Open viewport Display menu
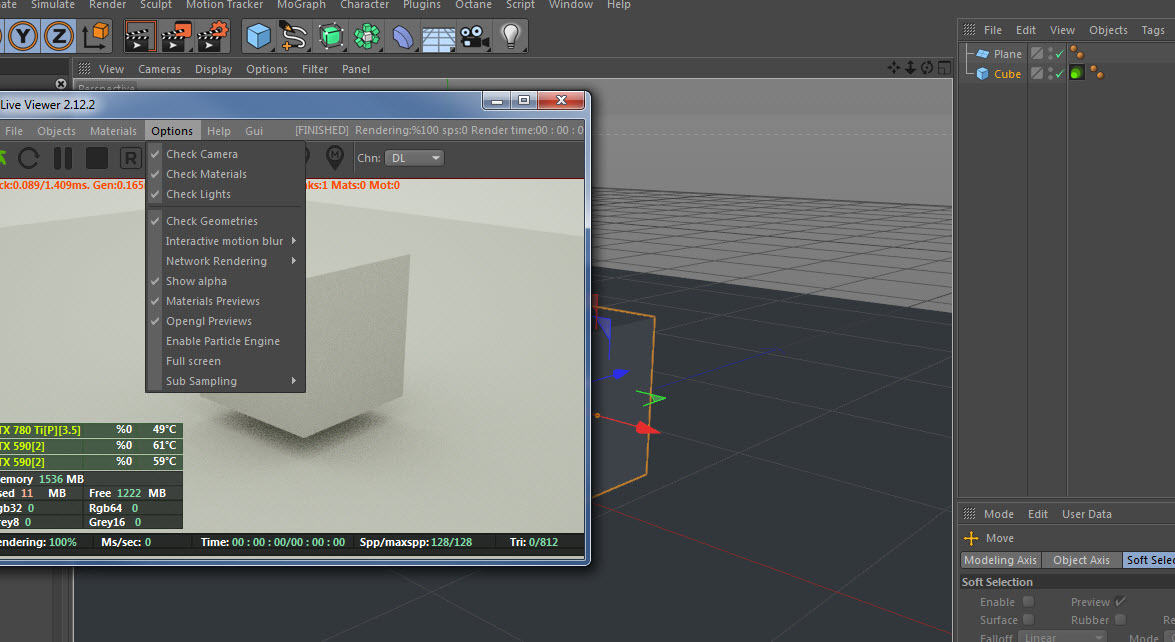1175x642 pixels. (214, 69)
